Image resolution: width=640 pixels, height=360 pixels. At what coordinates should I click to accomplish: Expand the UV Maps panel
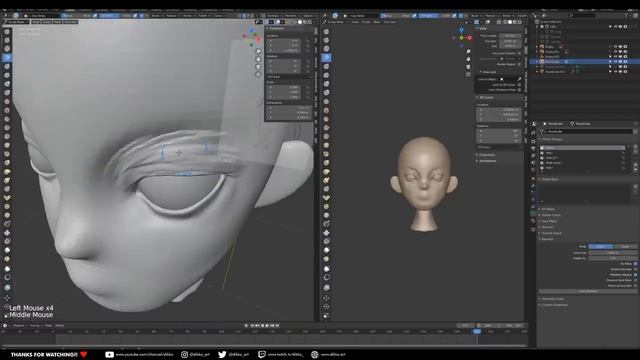[548, 209]
